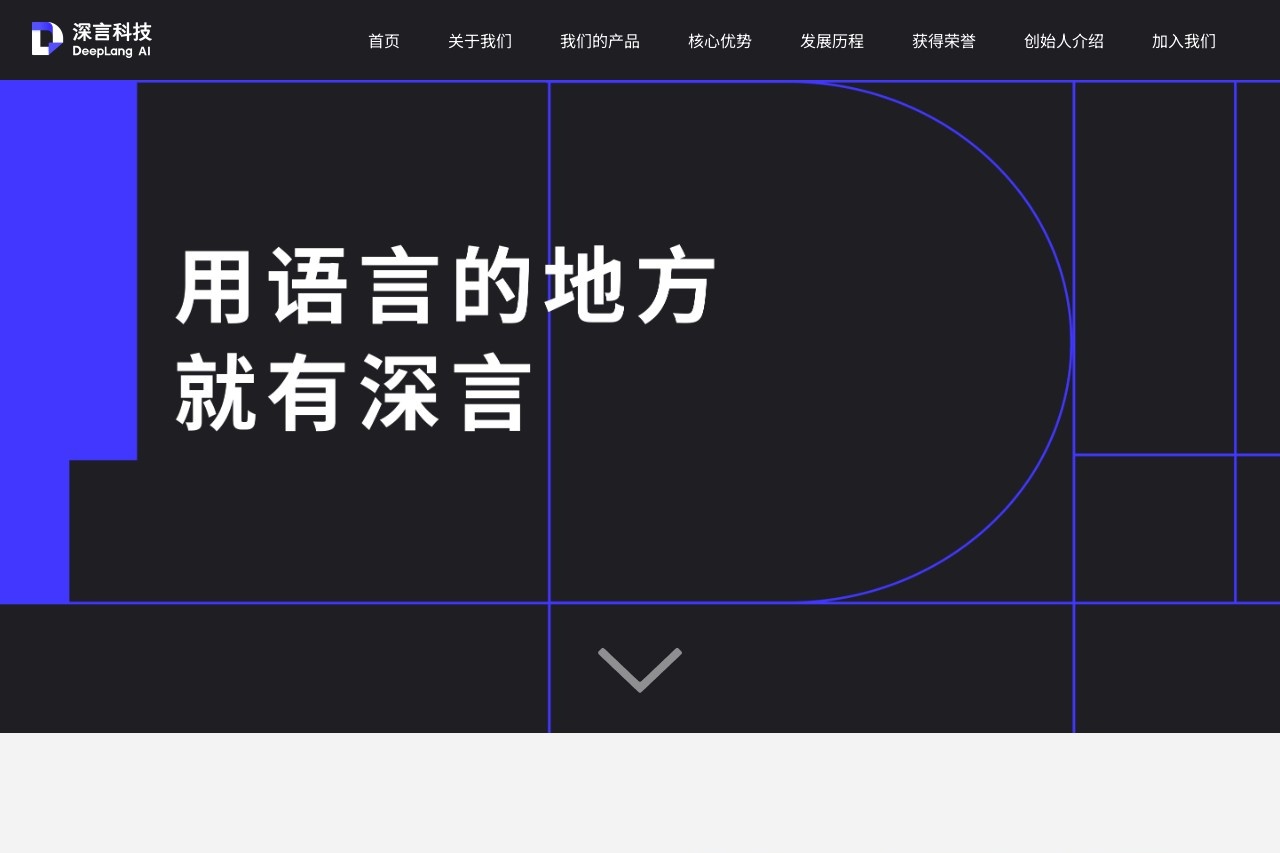The height and width of the screenshot is (853, 1280).
Task: Select 创始人介绍 in the navigation
Action: click(1064, 41)
